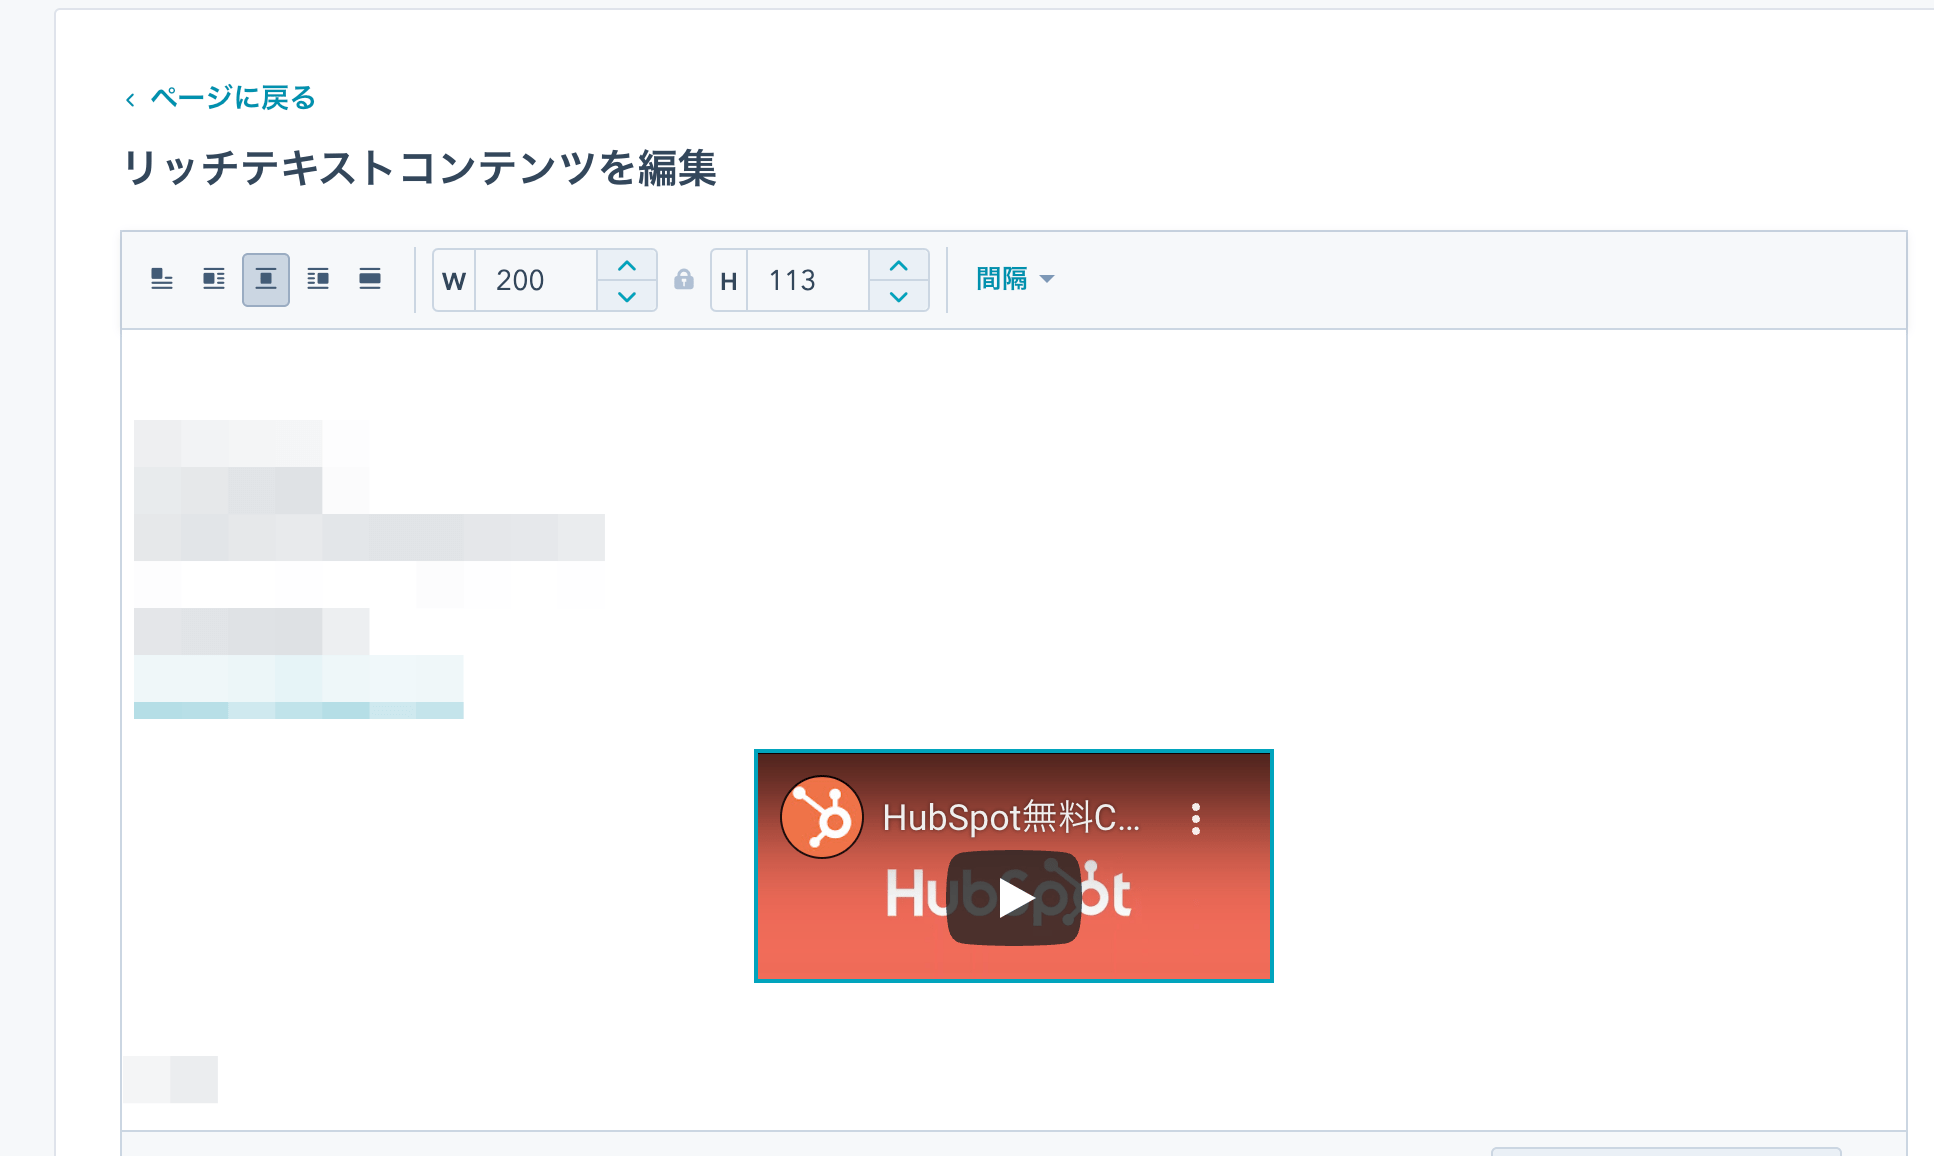Play the embedded HubSpot video
Viewport: 1934px width, 1156px height.
click(1014, 897)
